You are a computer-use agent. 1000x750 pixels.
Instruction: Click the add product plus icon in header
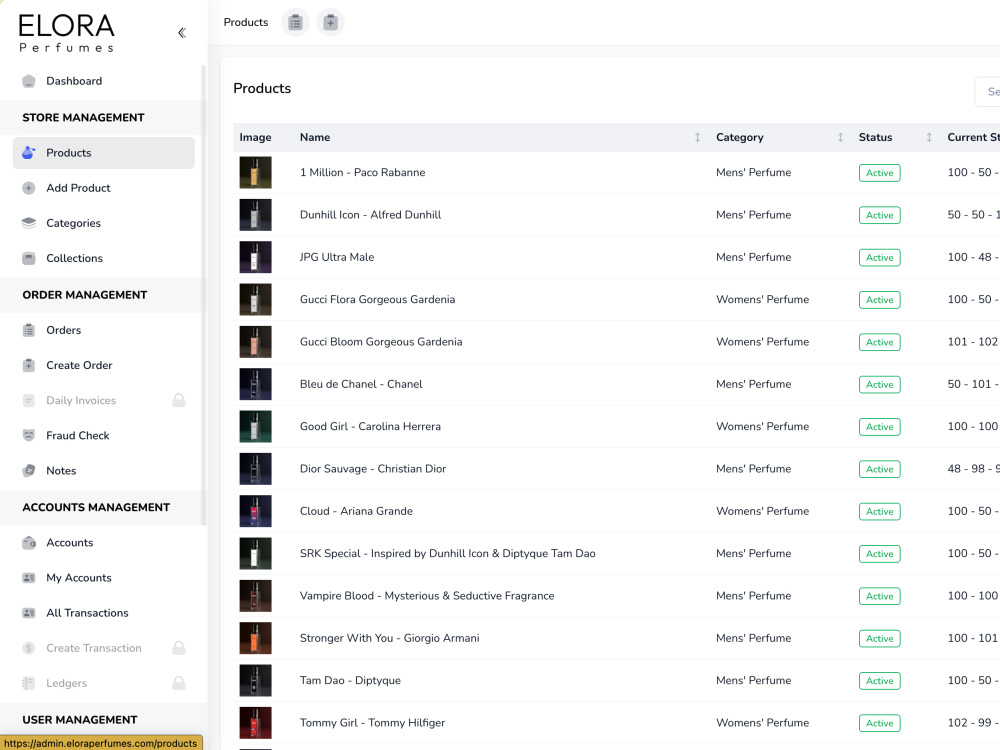tap(330, 22)
